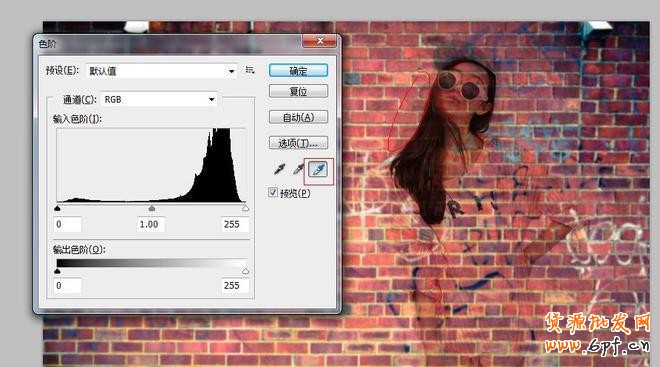Toggle the 预览(P) preview checkbox

coord(273,193)
